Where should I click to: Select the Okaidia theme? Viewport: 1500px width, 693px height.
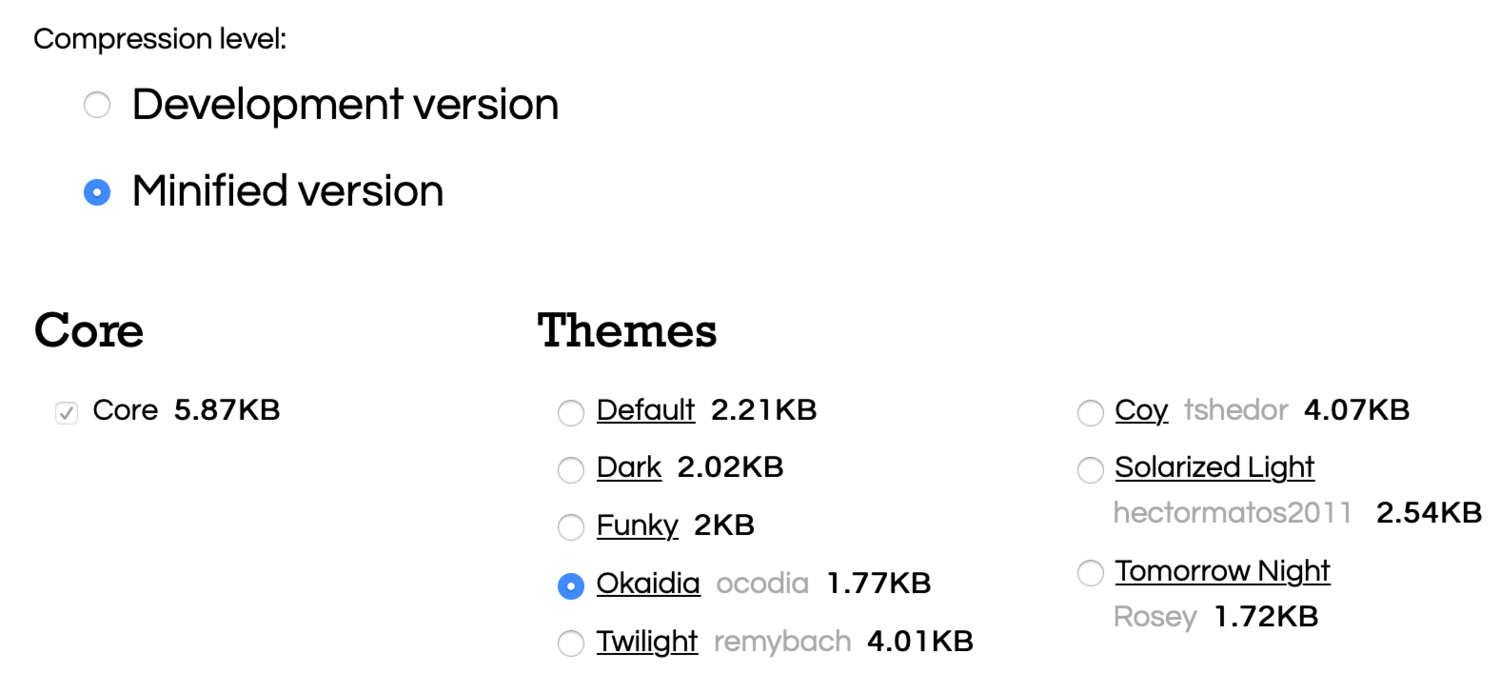pos(570,585)
